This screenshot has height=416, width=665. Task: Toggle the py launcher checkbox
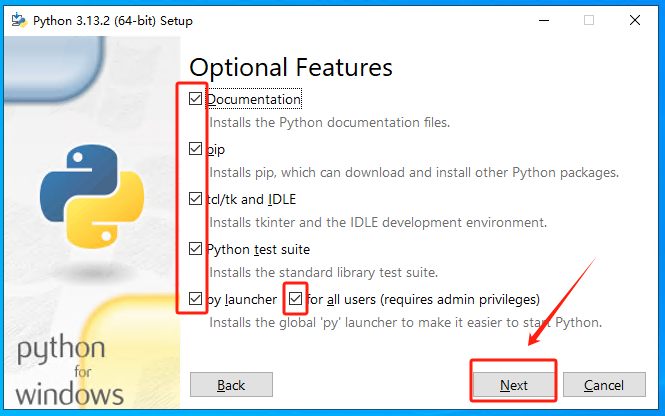tap(195, 299)
